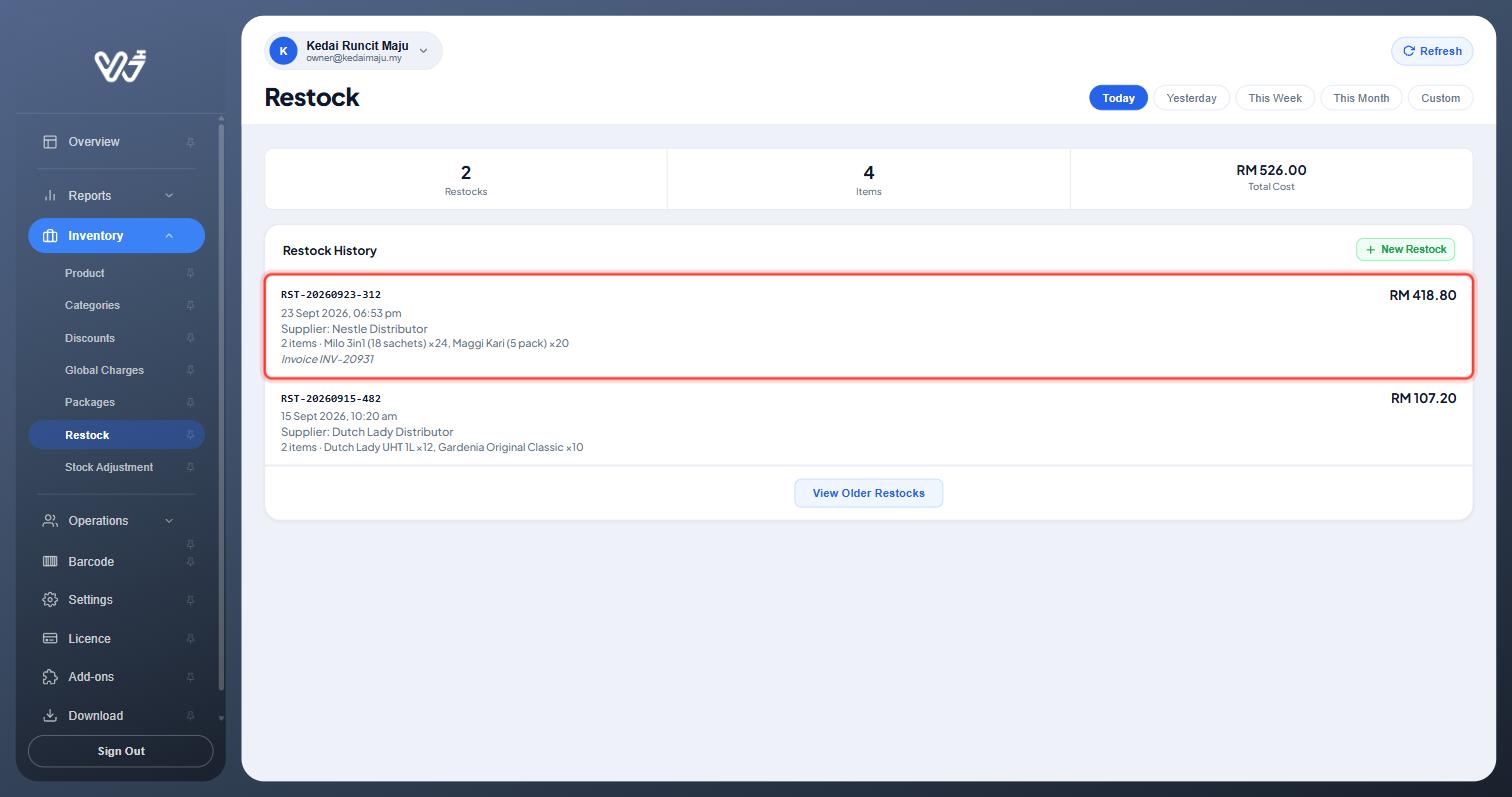The width and height of the screenshot is (1512, 797).
Task: Toggle the pin beside Global Charges
Action: pyautogui.click(x=190, y=370)
